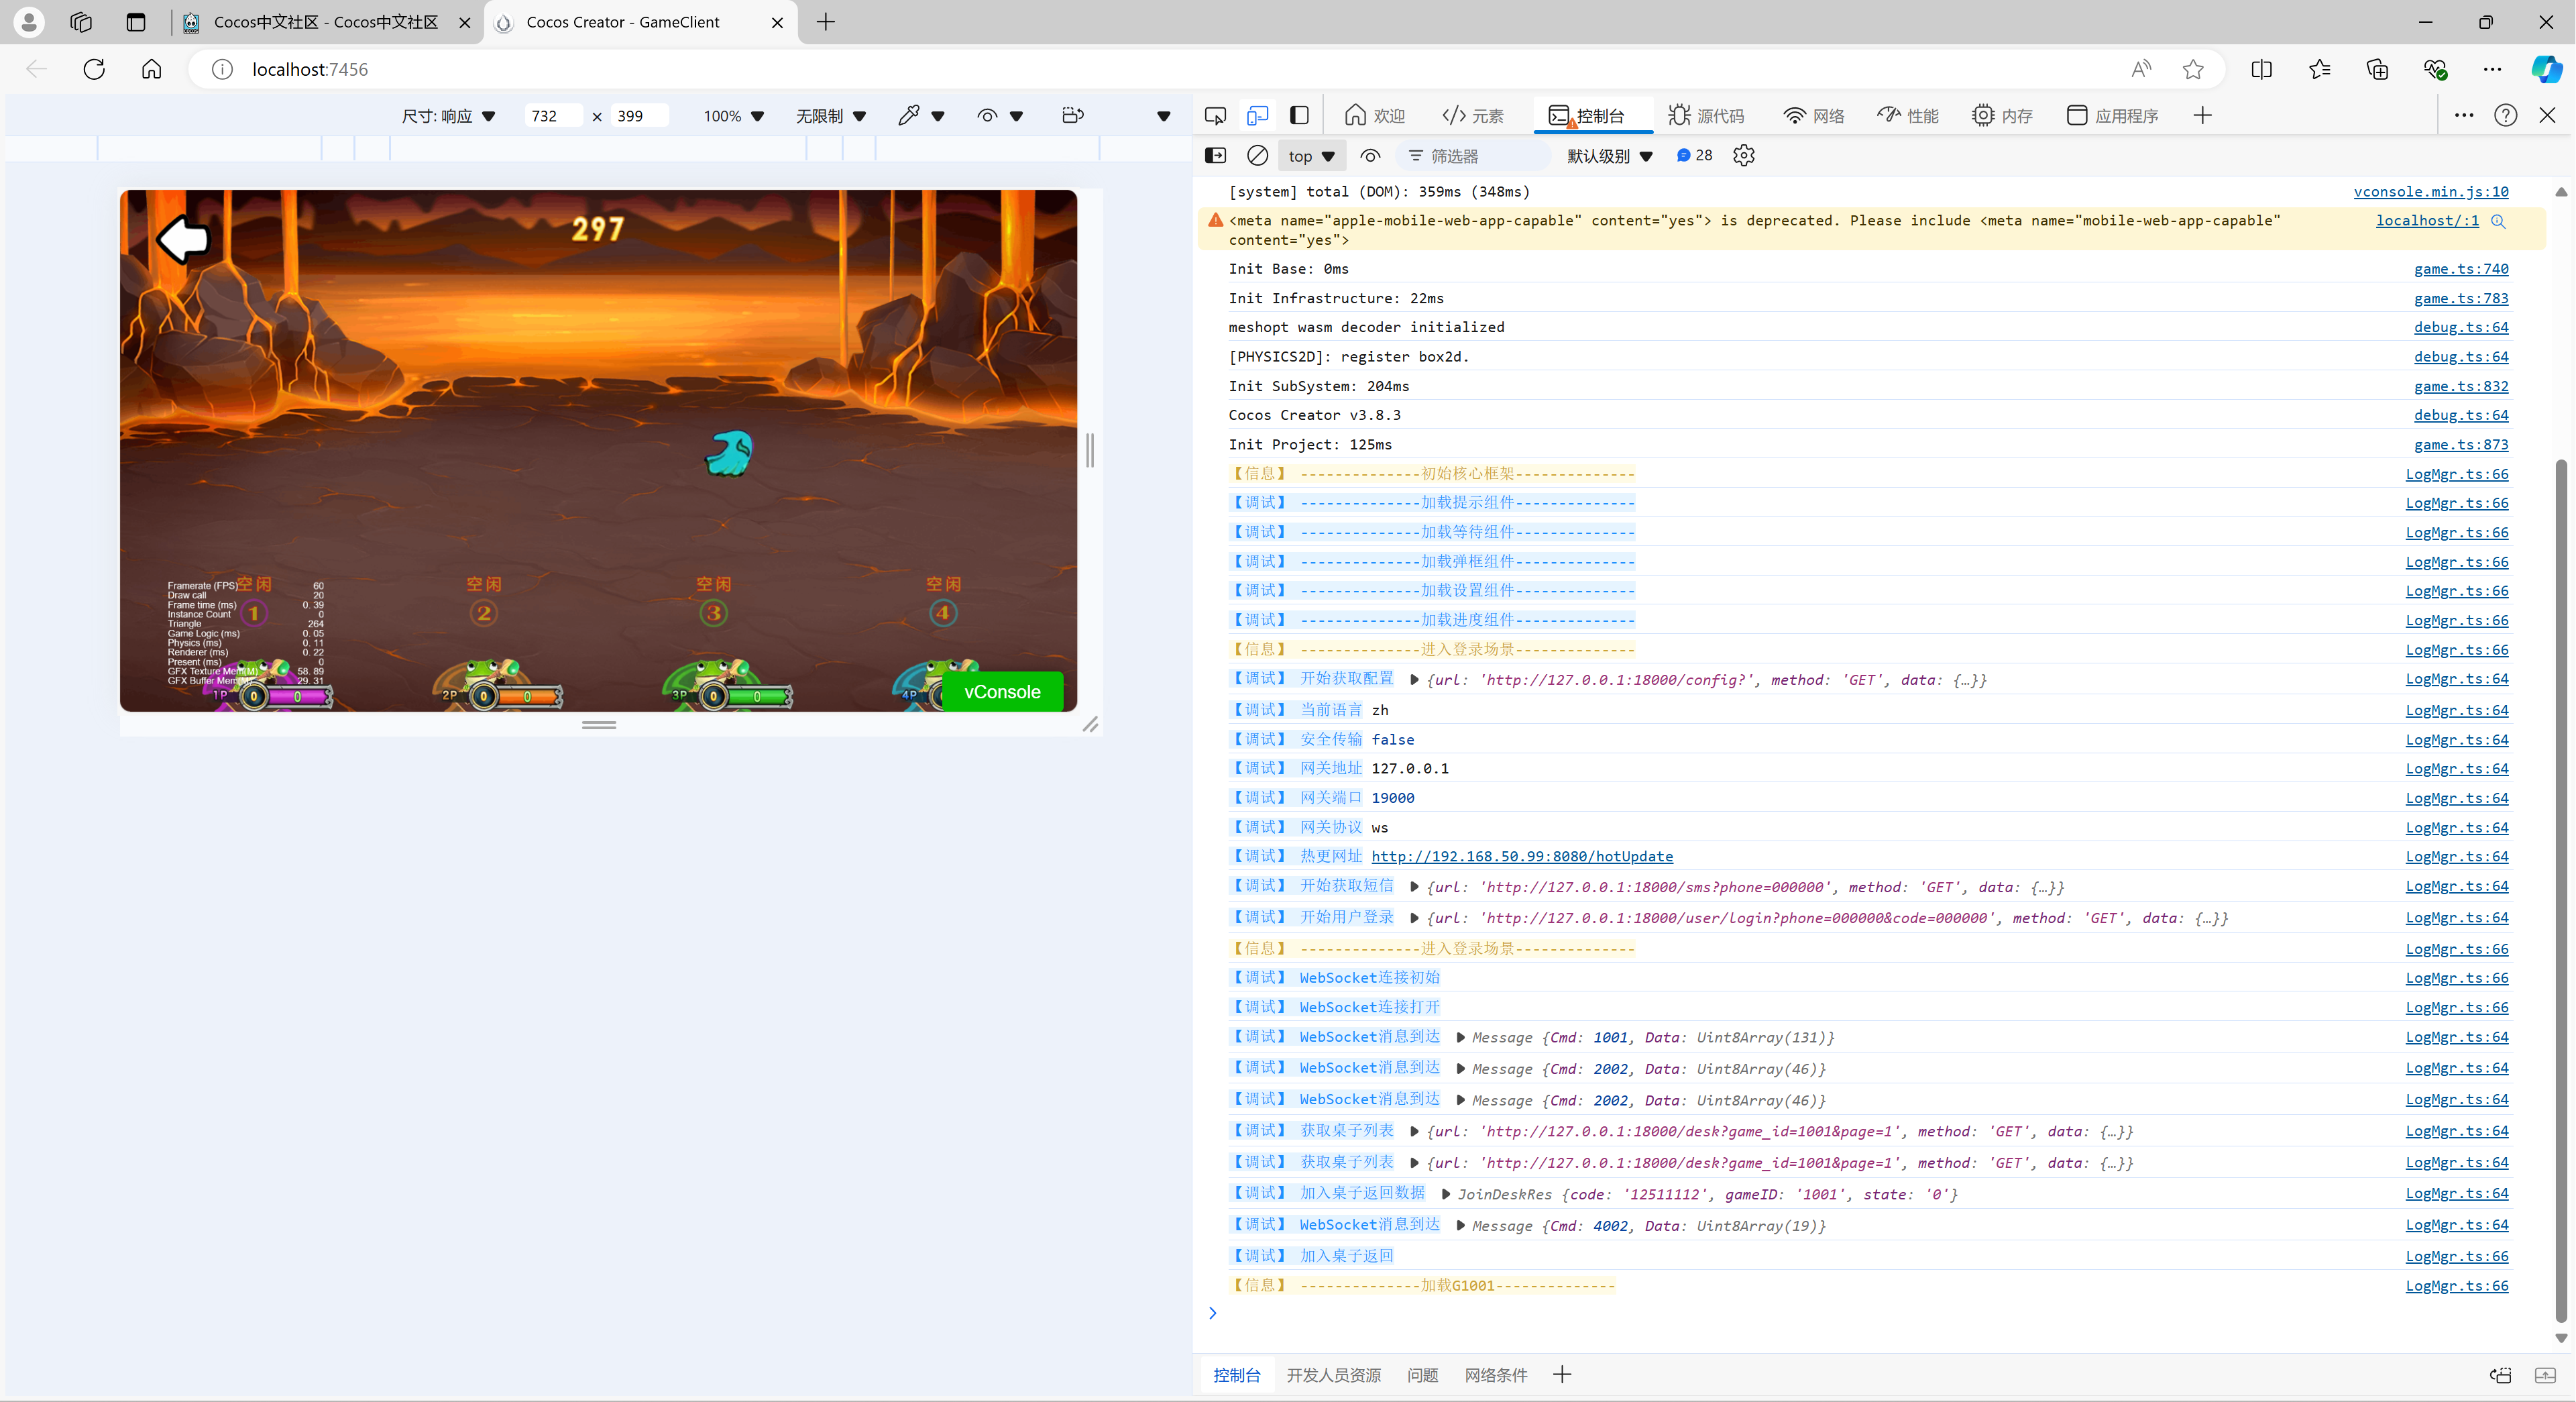This screenshot has height=1402, width=2576.
Task: Open the 默认级别 log level dropdown
Action: [x=1609, y=156]
